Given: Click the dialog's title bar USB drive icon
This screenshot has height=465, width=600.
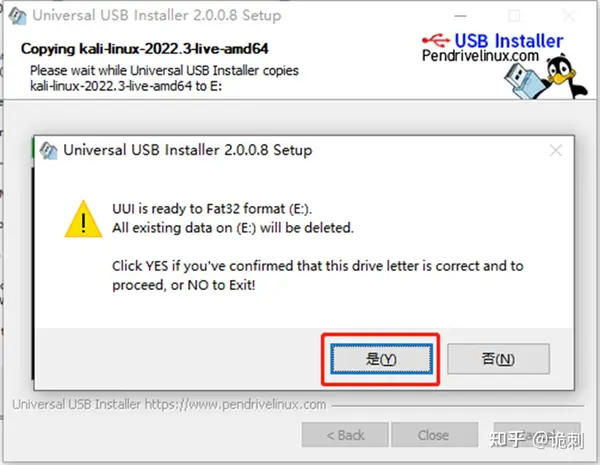Looking at the screenshot, I should tap(49, 150).
